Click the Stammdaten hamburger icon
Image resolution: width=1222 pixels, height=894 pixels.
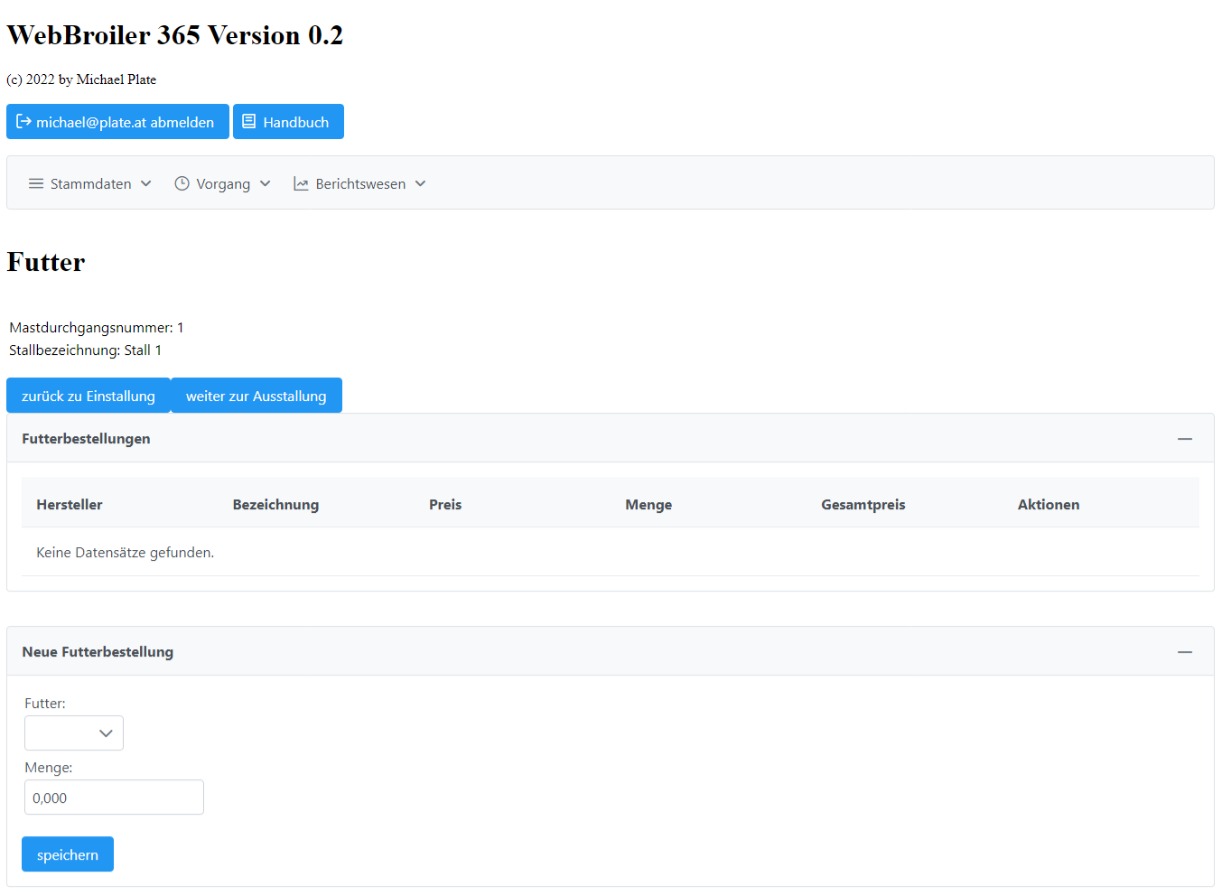36,184
